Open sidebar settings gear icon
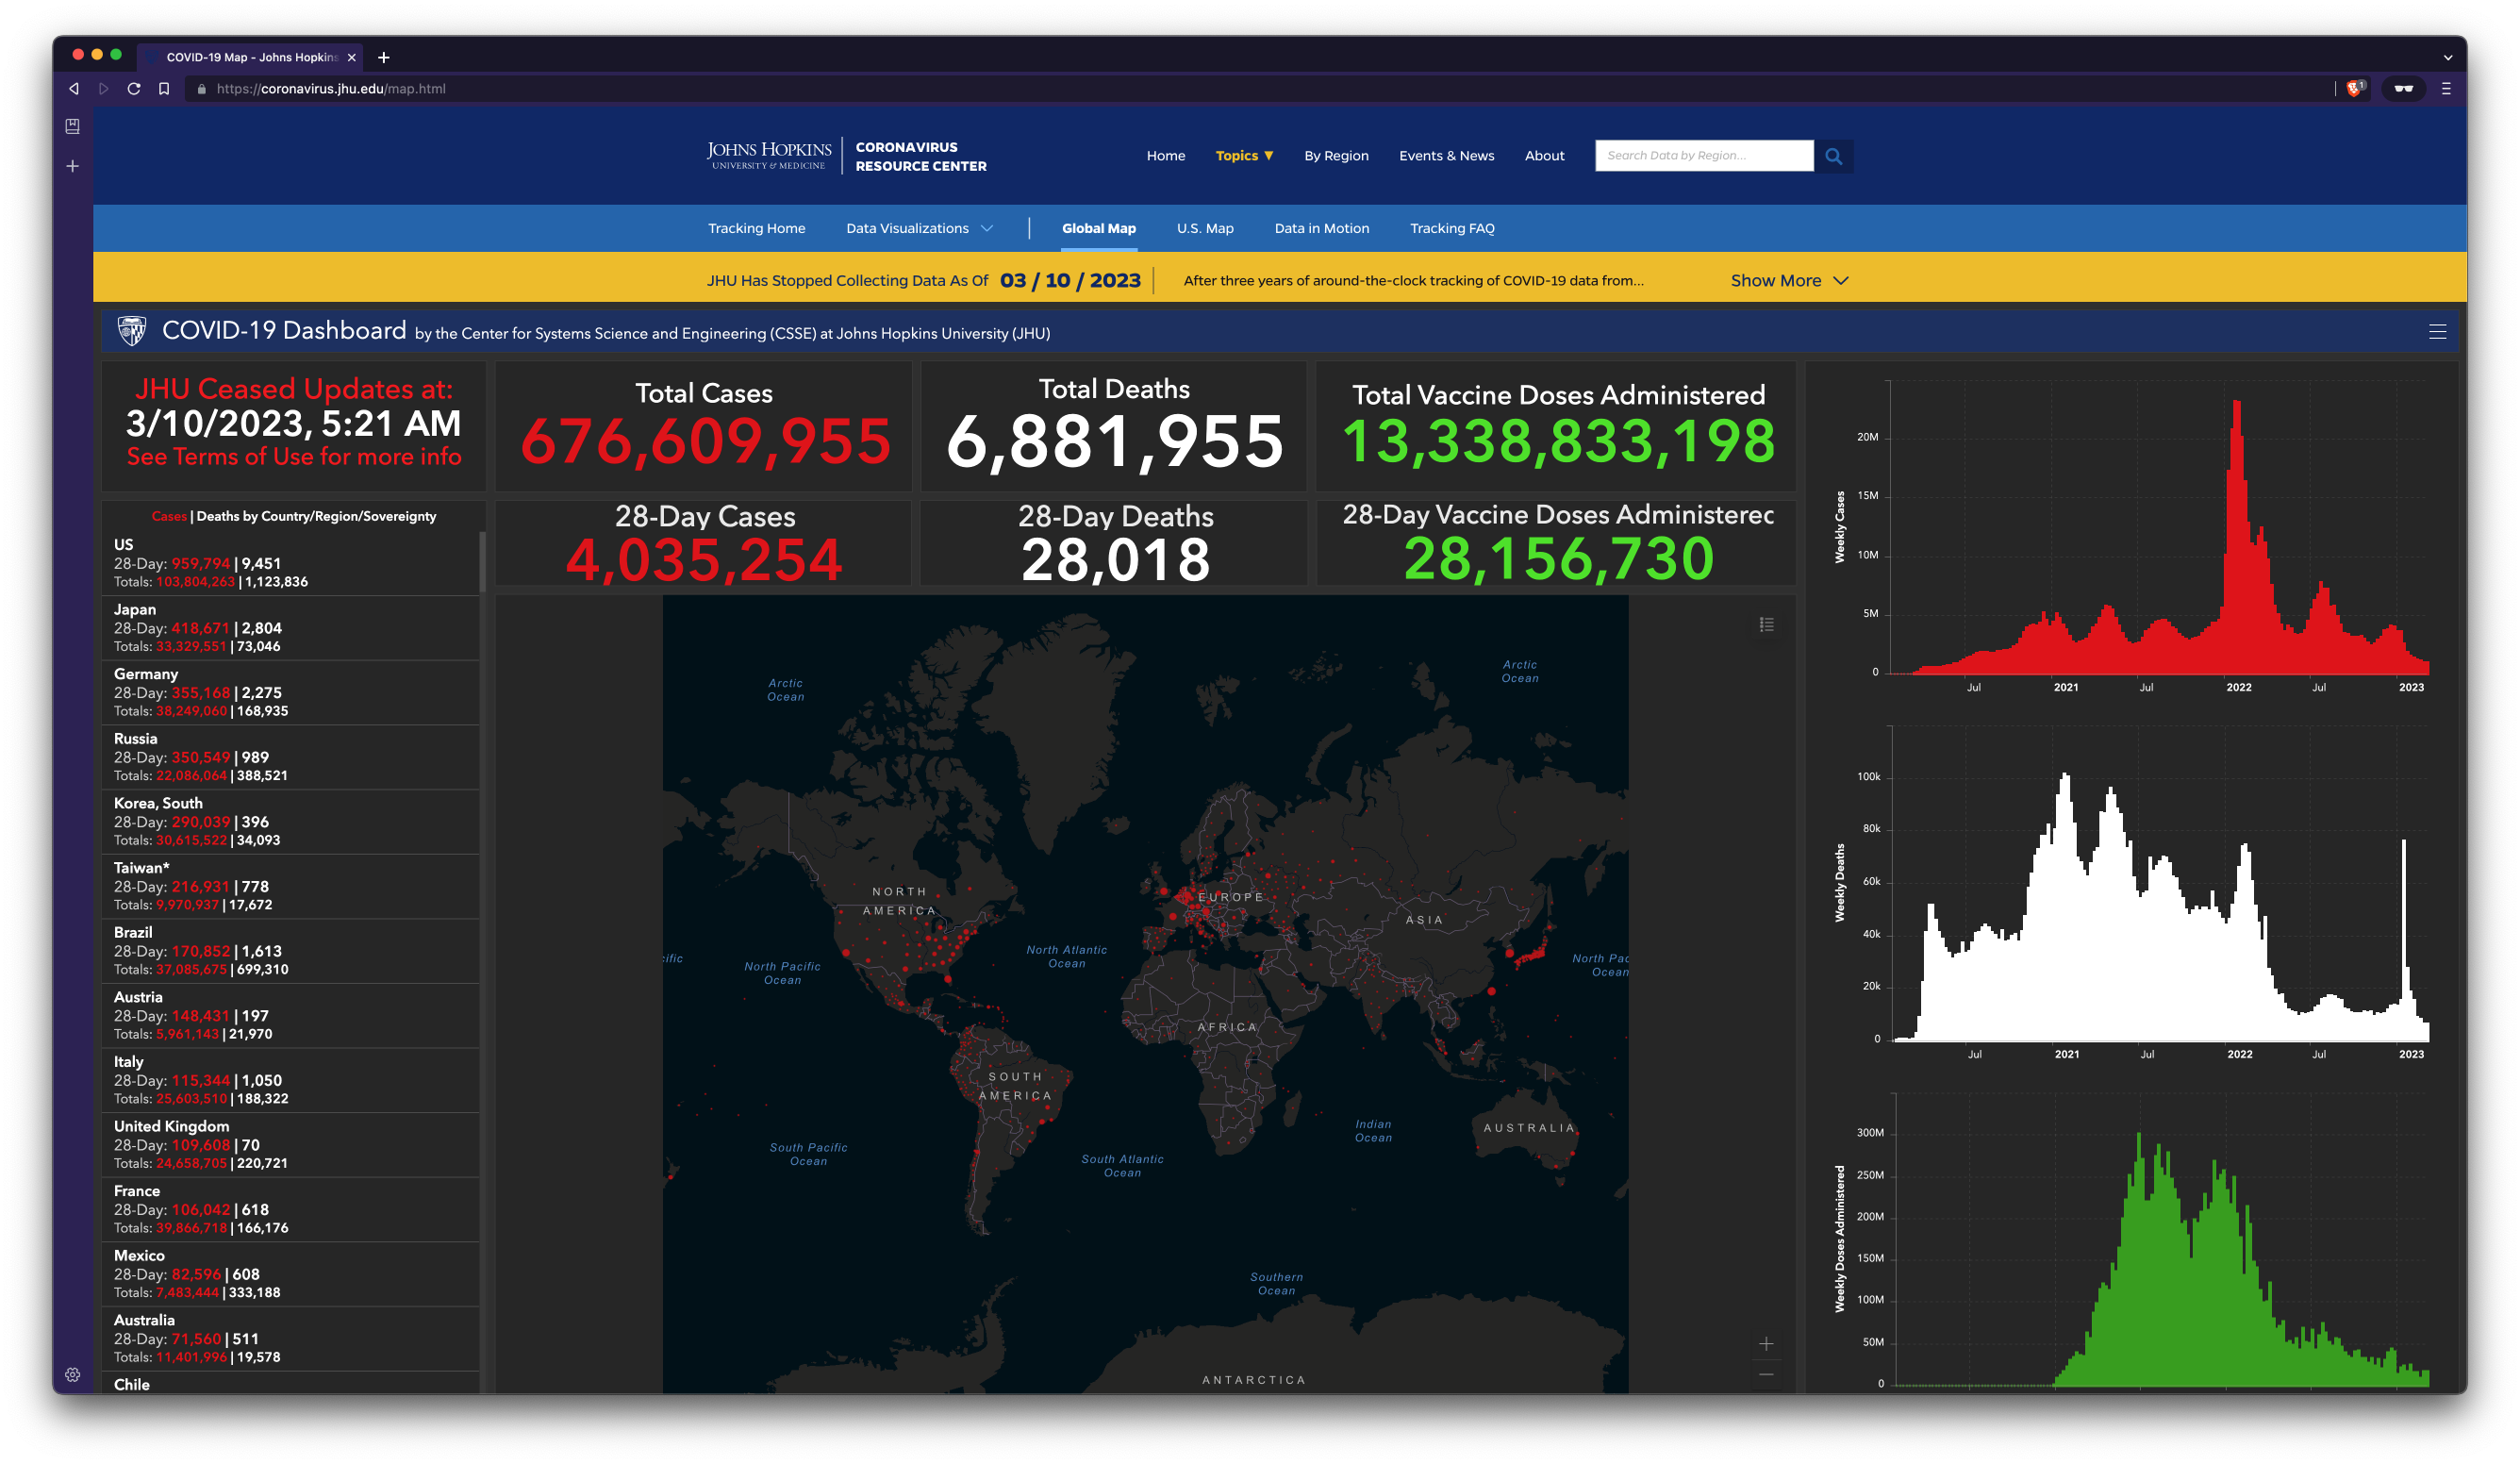The width and height of the screenshot is (2520, 1464). coord(72,1375)
